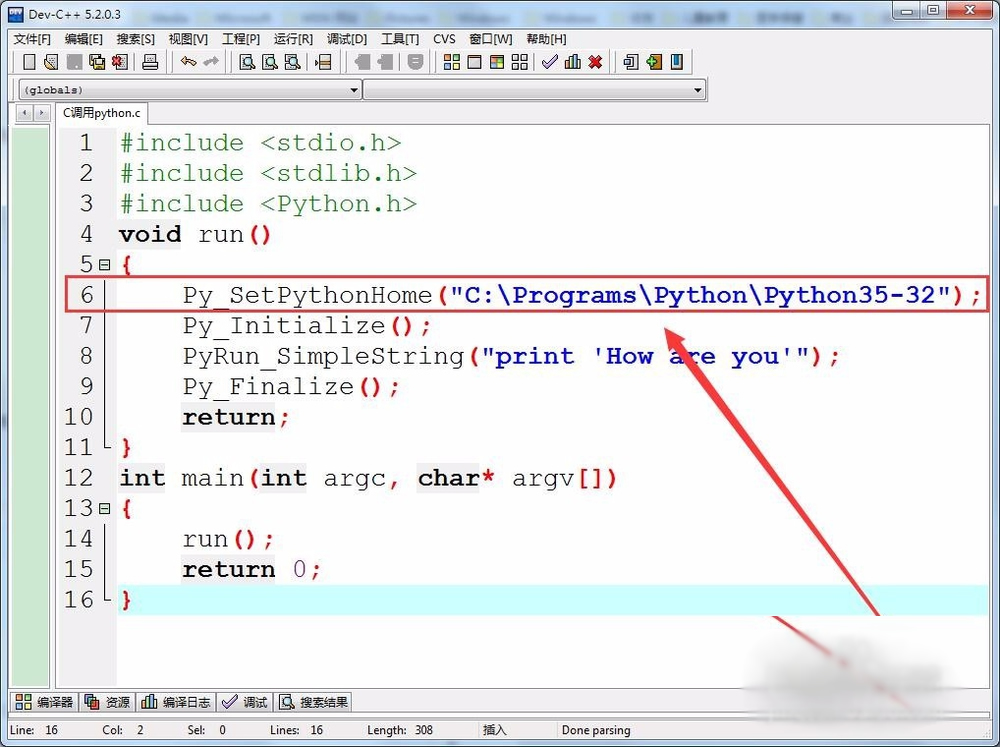Click the Compile and Run icon
1000x747 pixels.
[497, 62]
